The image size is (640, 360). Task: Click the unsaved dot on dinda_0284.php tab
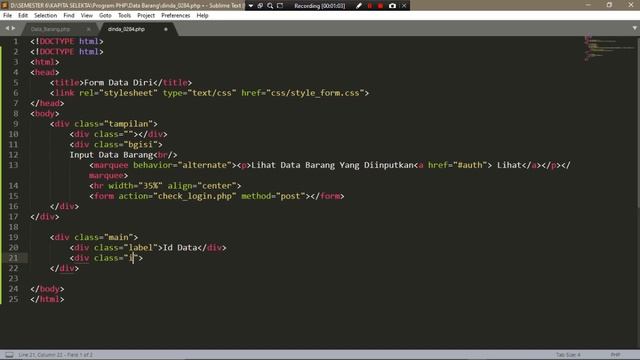[166, 29]
